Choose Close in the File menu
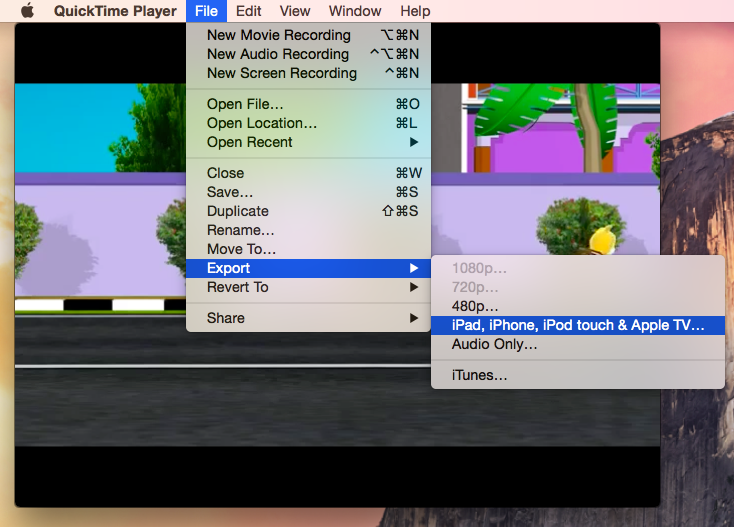The height and width of the screenshot is (527, 734). point(308,173)
